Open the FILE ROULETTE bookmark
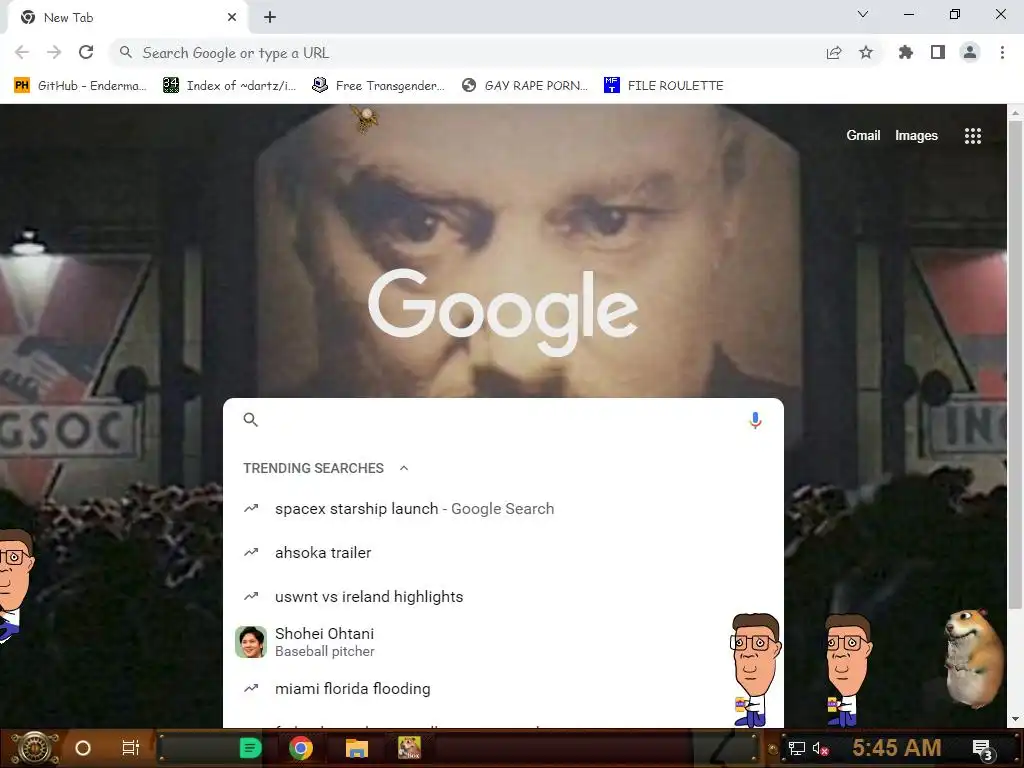The height and width of the screenshot is (768, 1024). click(664, 86)
